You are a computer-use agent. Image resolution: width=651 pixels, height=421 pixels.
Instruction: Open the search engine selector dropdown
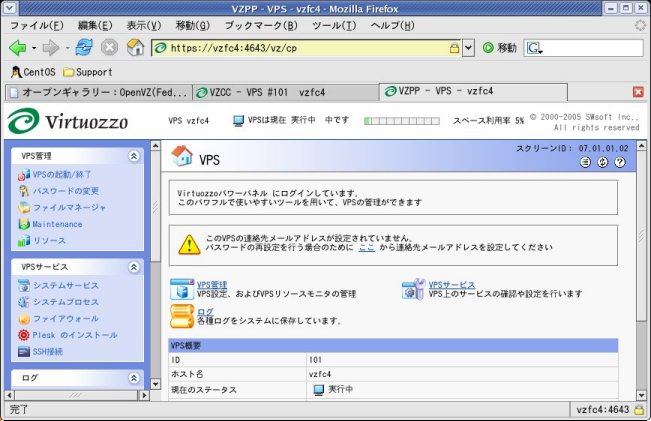tap(534, 48)
